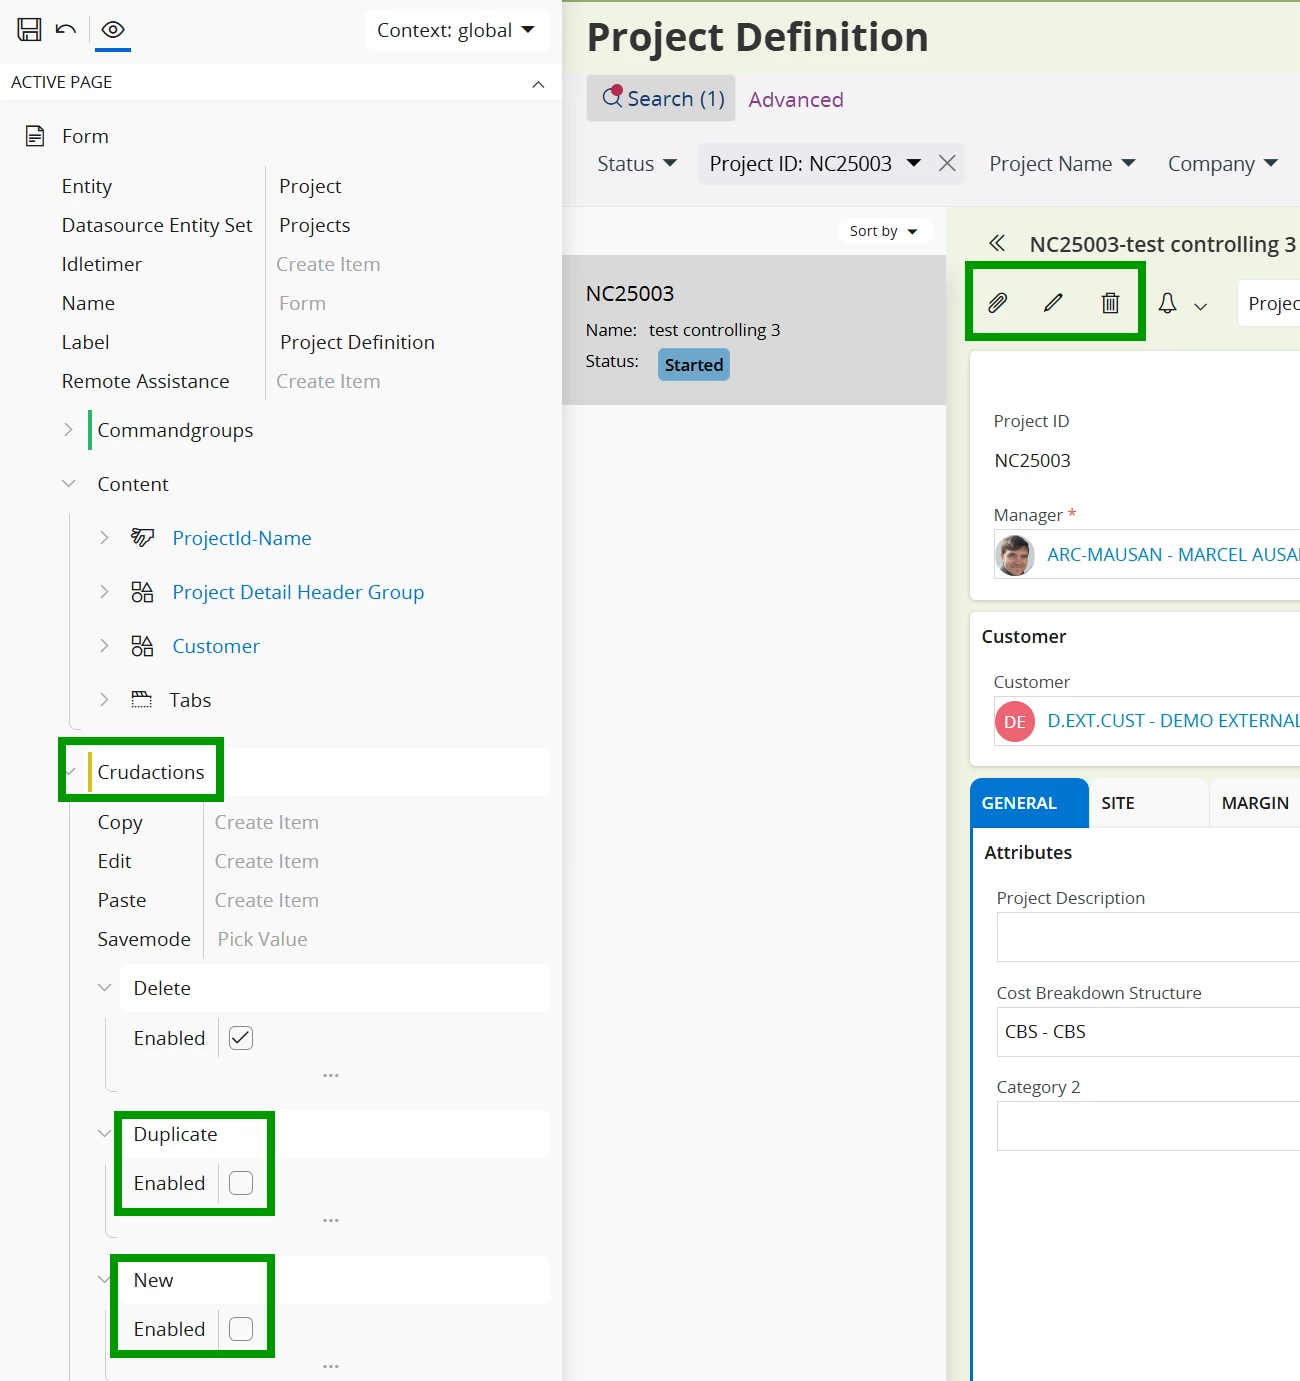
Task: Collapse detail panel with double chevron
Action: (997, 243)
